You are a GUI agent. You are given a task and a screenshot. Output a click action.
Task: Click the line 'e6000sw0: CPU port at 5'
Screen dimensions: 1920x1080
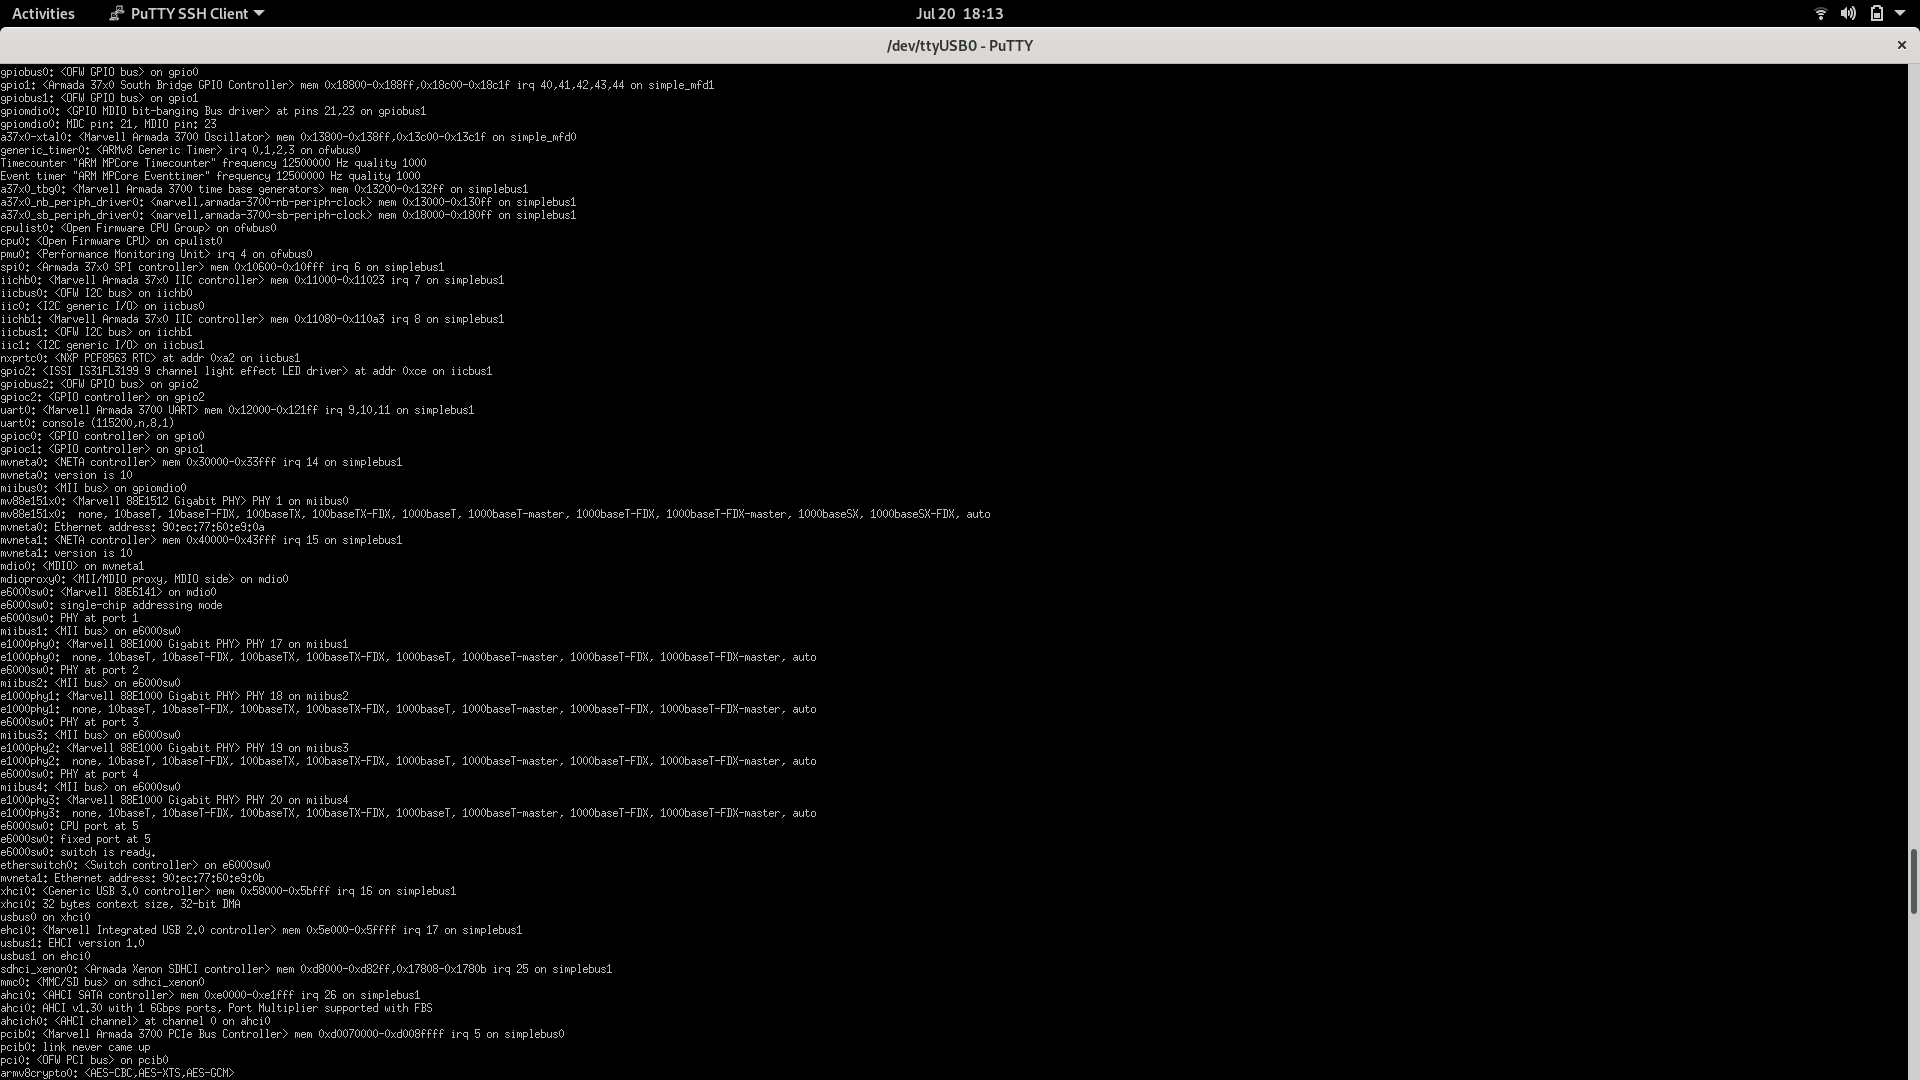(x=69, y=826)
